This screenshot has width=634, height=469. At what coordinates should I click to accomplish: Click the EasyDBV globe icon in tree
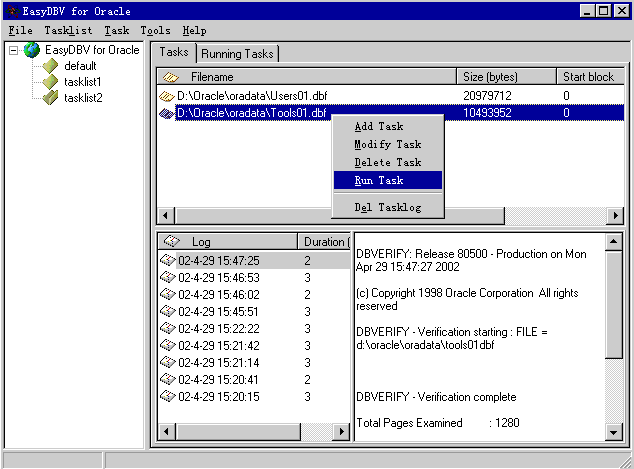point(32,50)
